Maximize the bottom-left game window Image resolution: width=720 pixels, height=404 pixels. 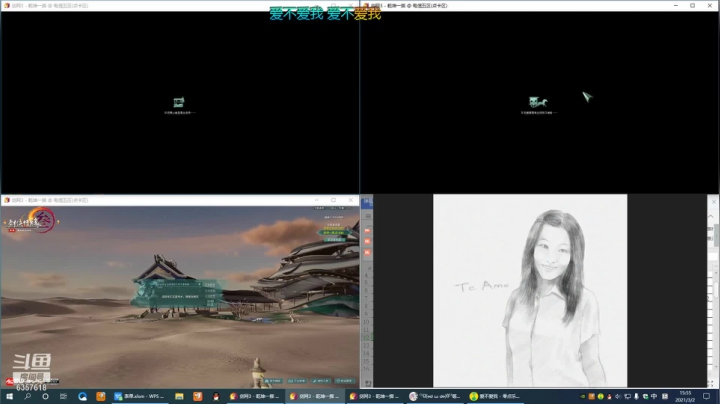pos(333,200)
